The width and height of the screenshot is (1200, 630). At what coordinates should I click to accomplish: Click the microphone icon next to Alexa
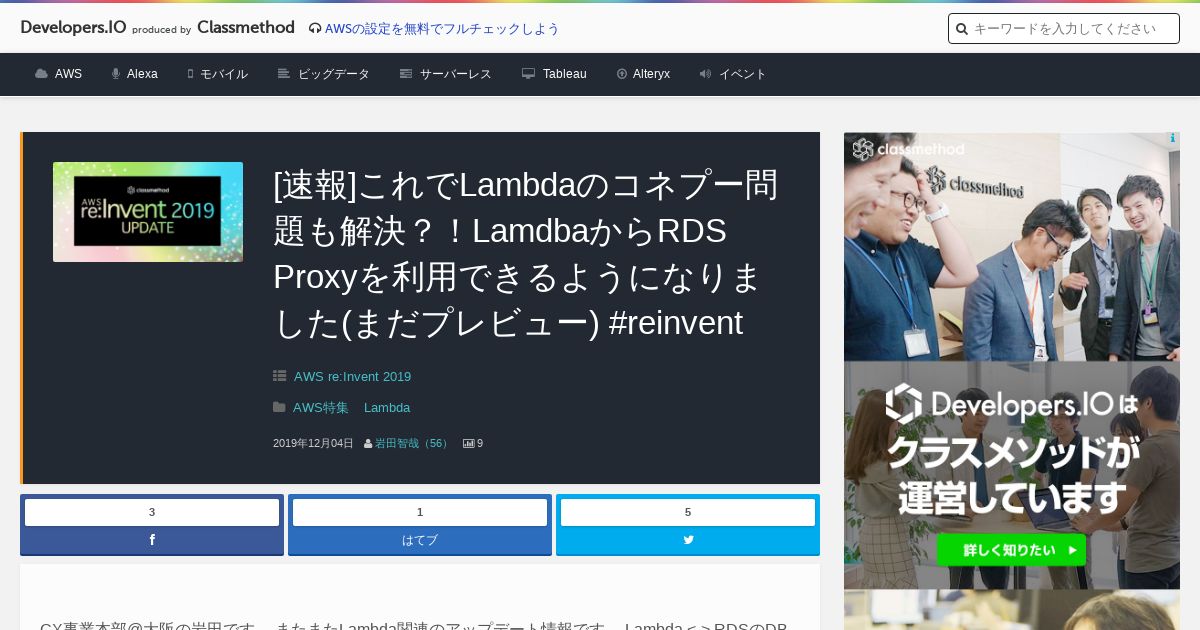[116, 74]
